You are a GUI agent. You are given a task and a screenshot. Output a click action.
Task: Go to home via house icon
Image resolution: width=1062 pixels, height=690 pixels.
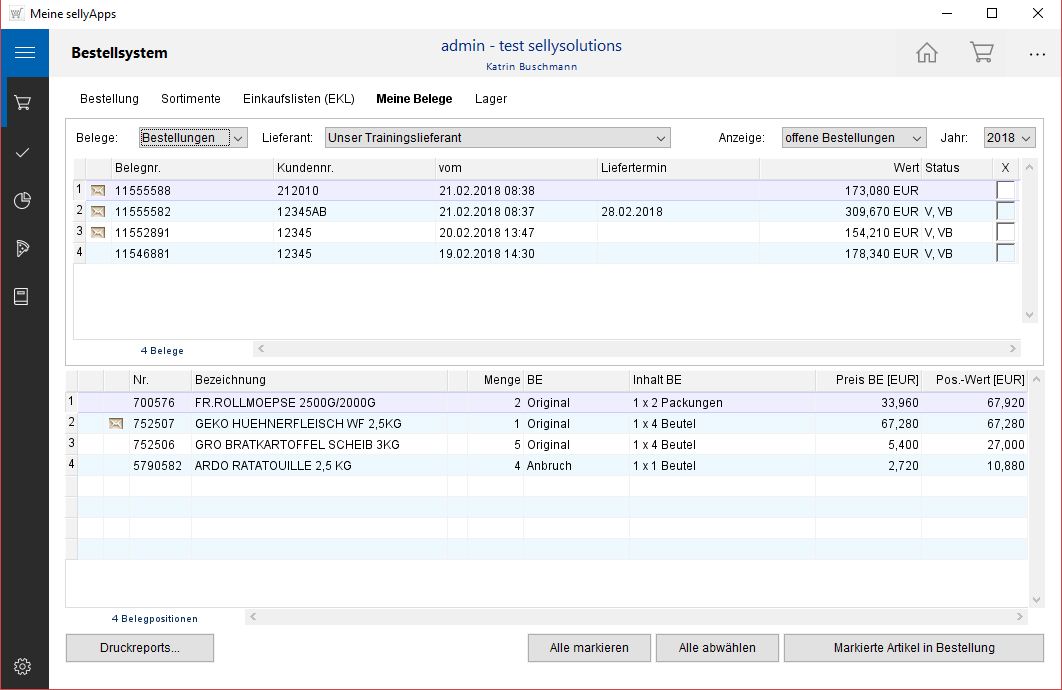(x=927, y=53)
